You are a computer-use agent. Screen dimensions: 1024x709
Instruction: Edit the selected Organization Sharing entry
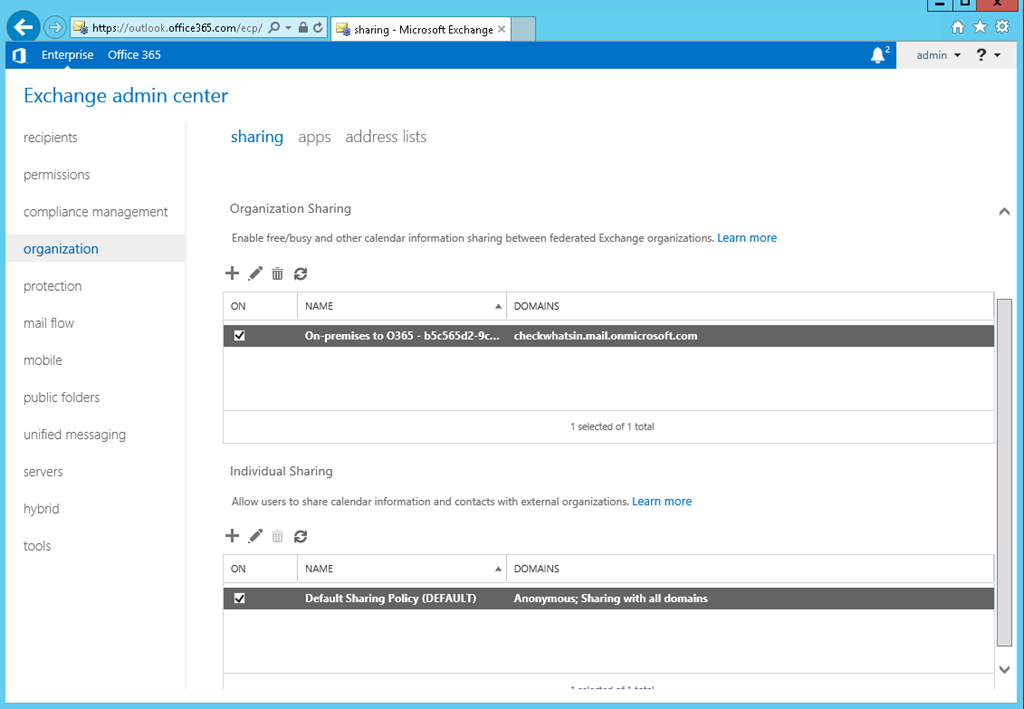pyautogui.click(x=255, y=273)
